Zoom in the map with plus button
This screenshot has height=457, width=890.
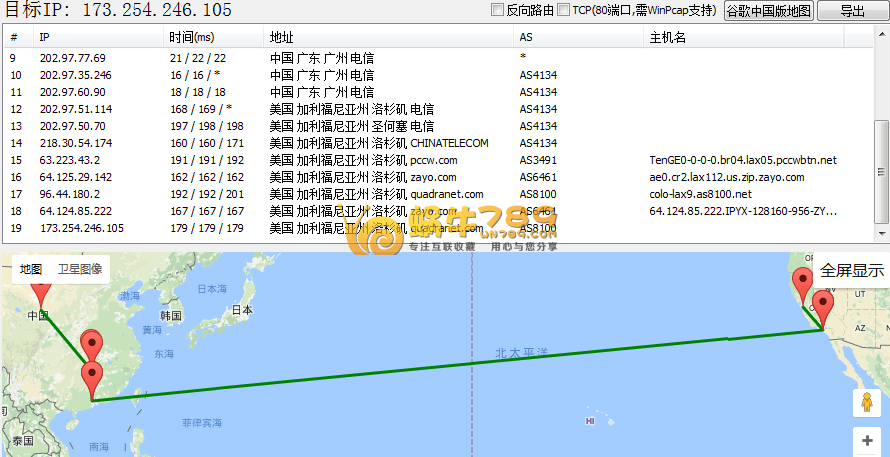tap(866, 441)
